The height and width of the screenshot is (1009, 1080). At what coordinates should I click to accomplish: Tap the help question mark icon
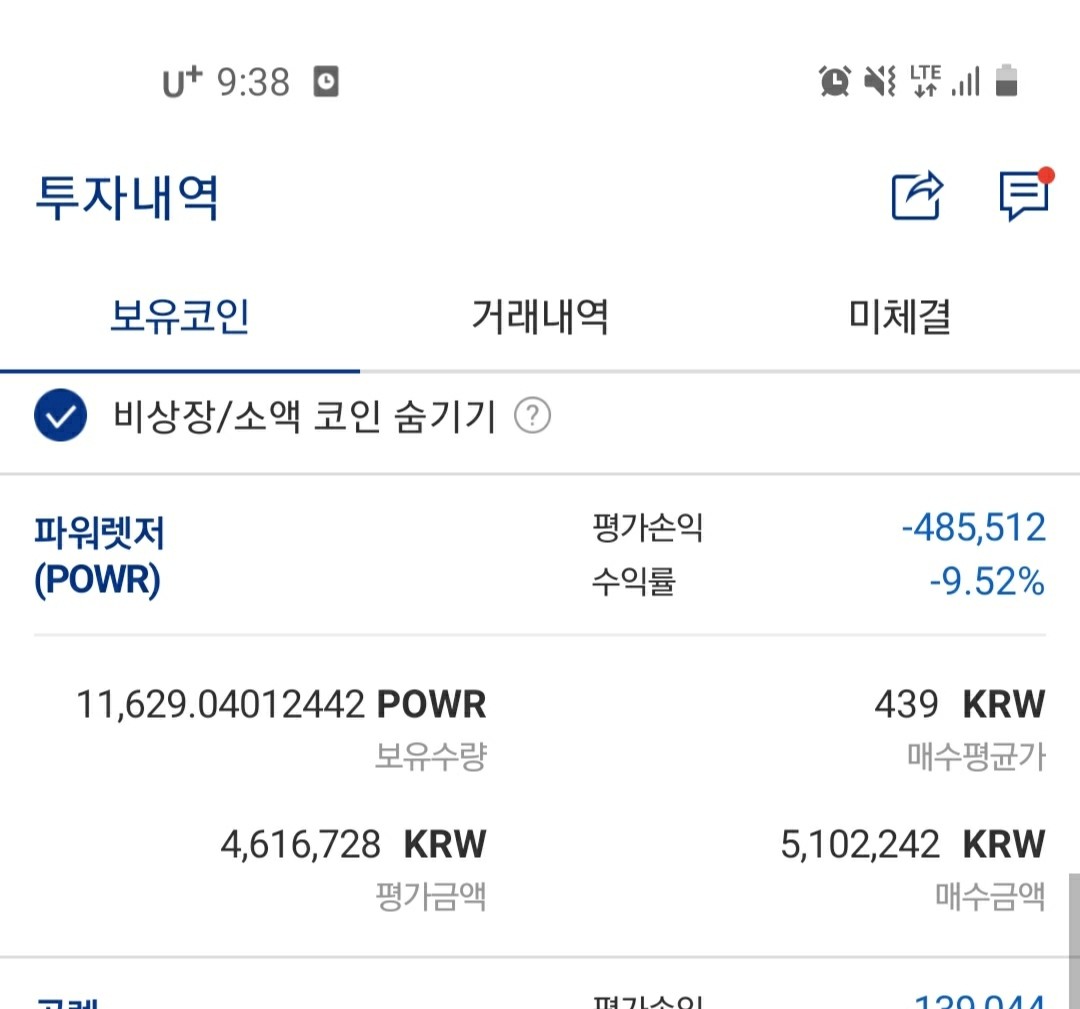533,416
